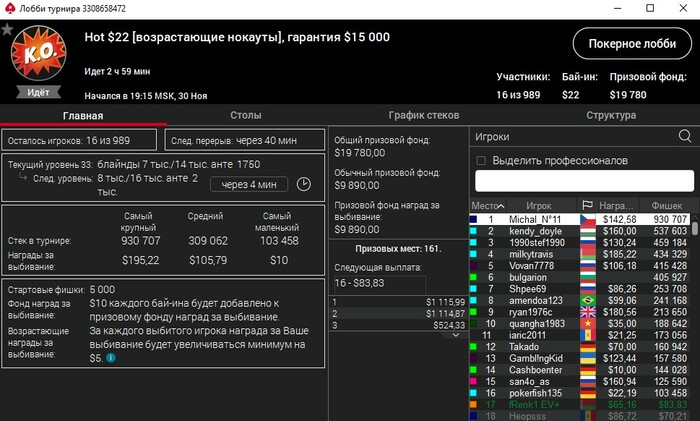
Task: Click Czech flag of Michal_N°11
Action: (588, 219)
